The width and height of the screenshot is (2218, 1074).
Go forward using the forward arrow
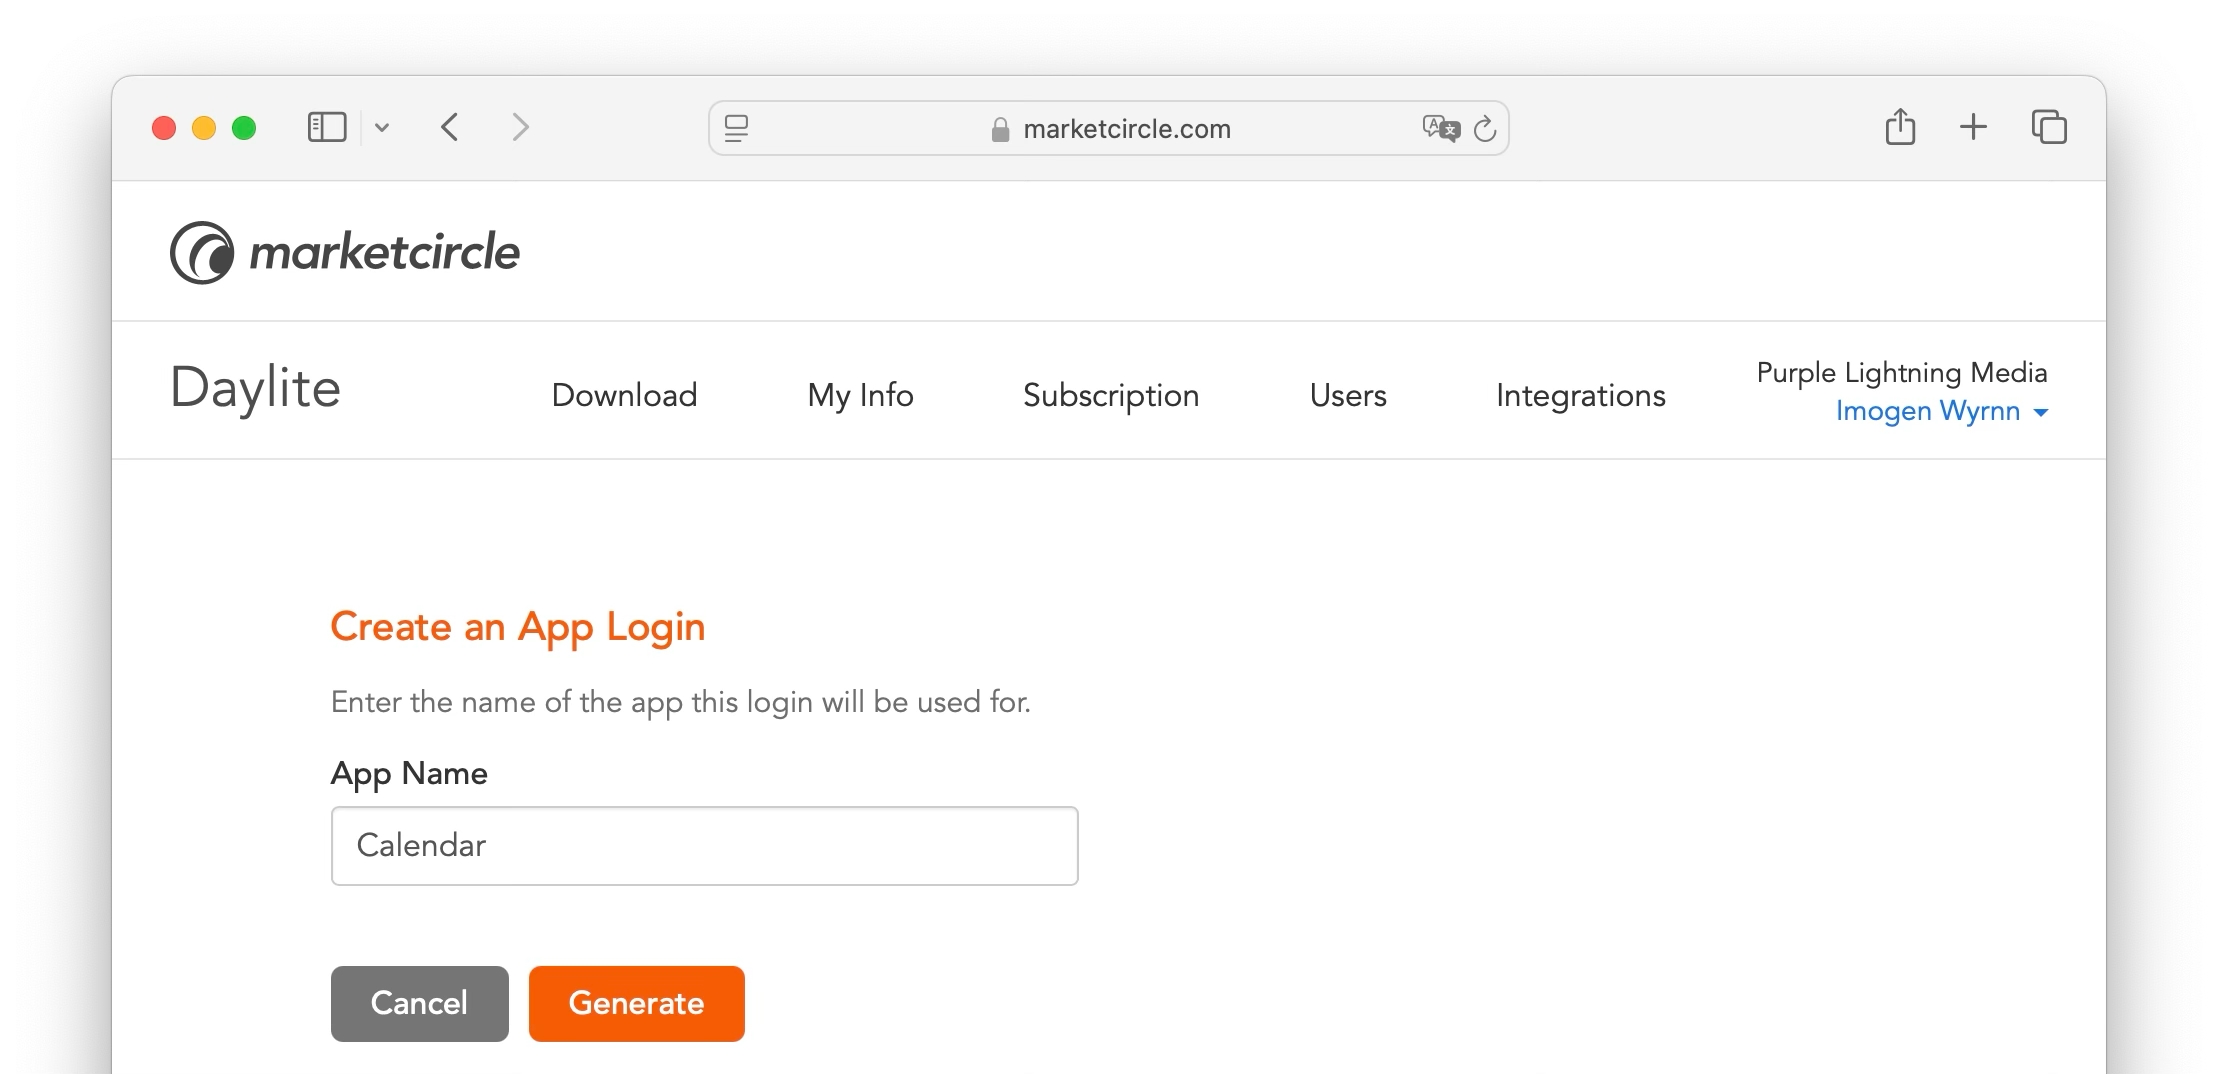click(519, 128)
